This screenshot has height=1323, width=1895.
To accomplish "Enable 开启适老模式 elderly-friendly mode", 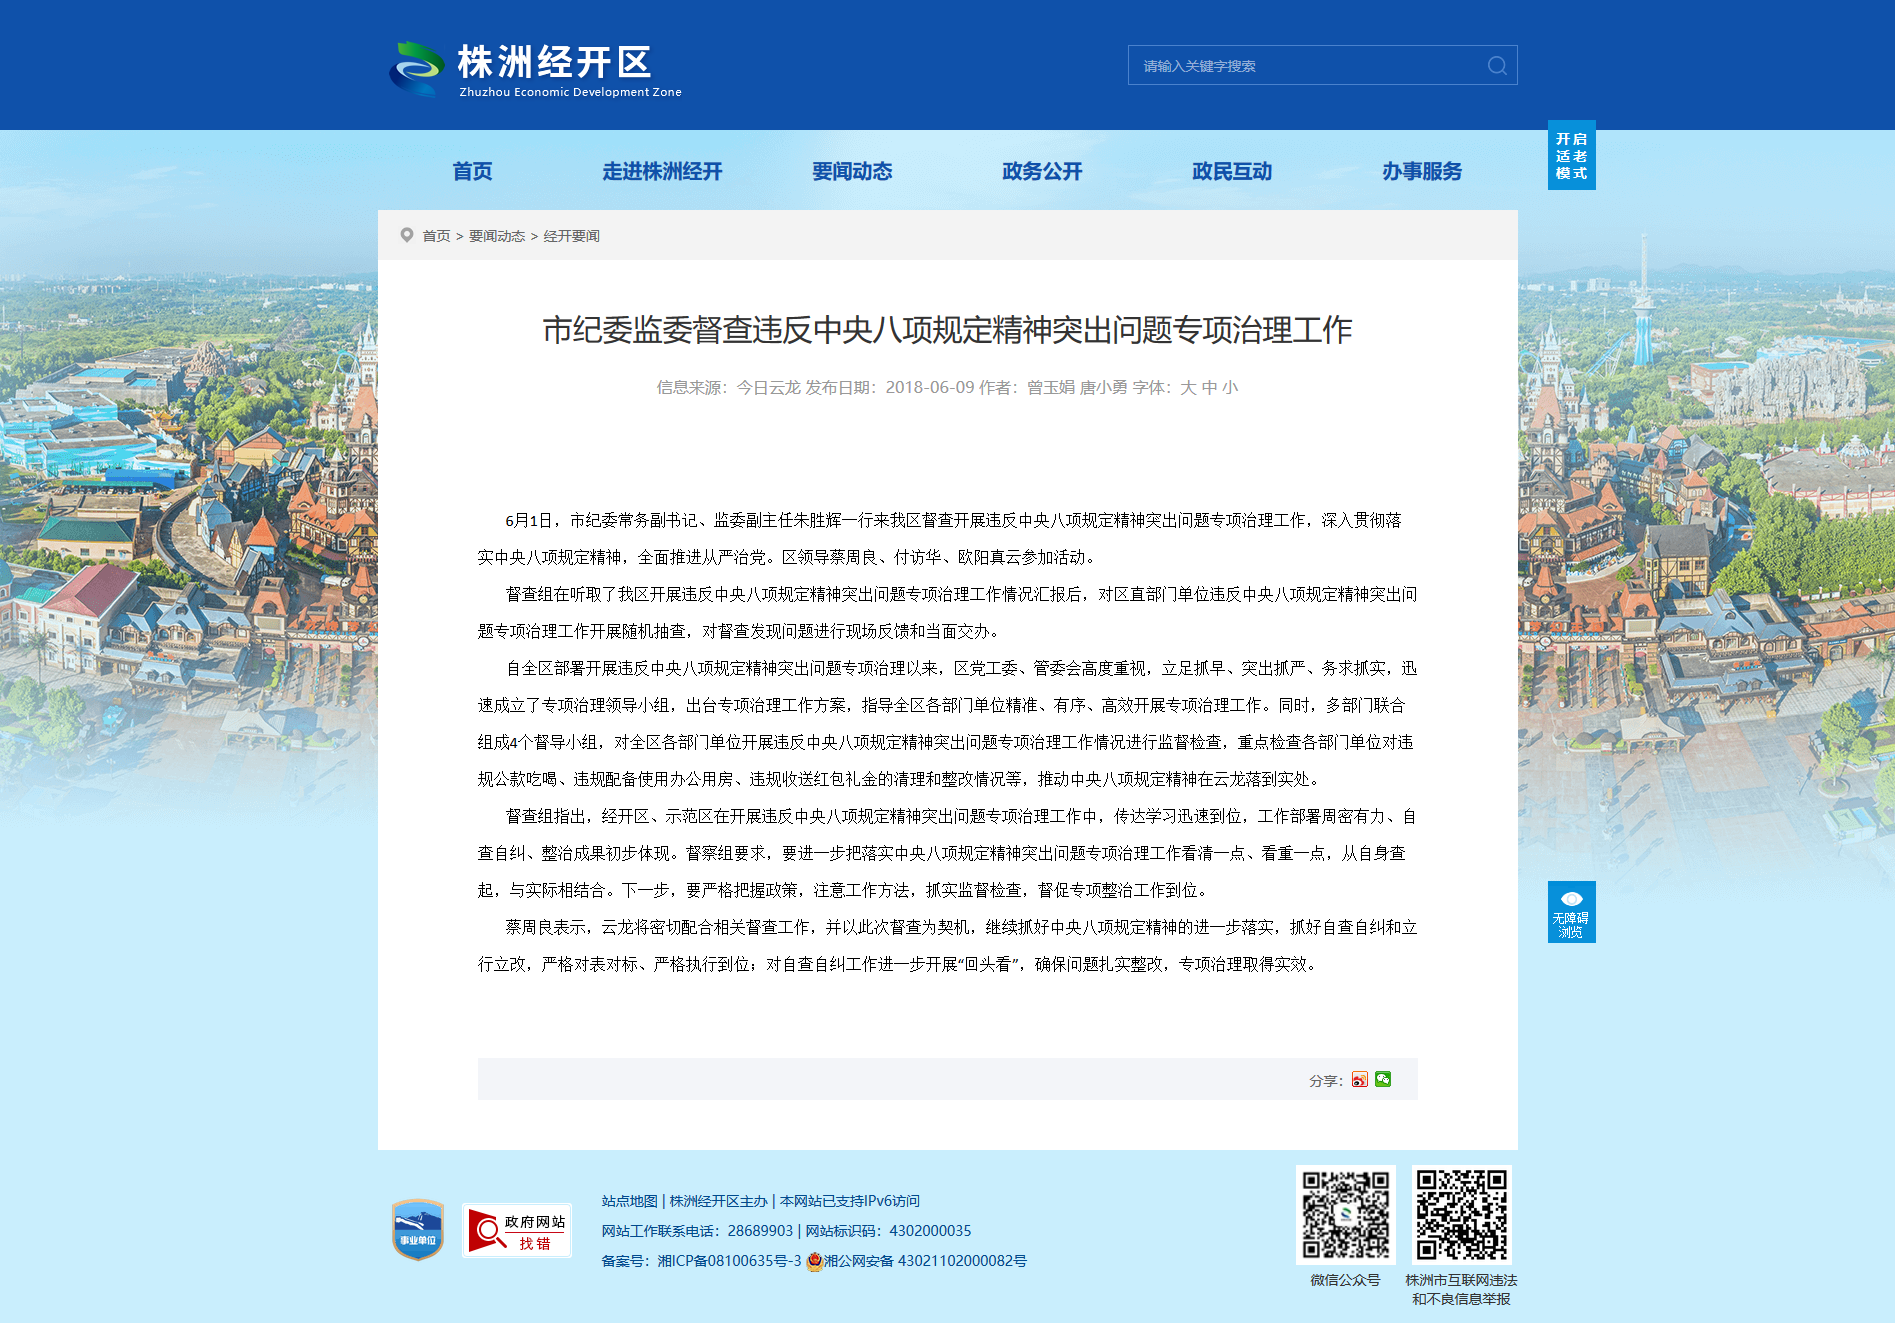I will click(x=1571, y=155).
